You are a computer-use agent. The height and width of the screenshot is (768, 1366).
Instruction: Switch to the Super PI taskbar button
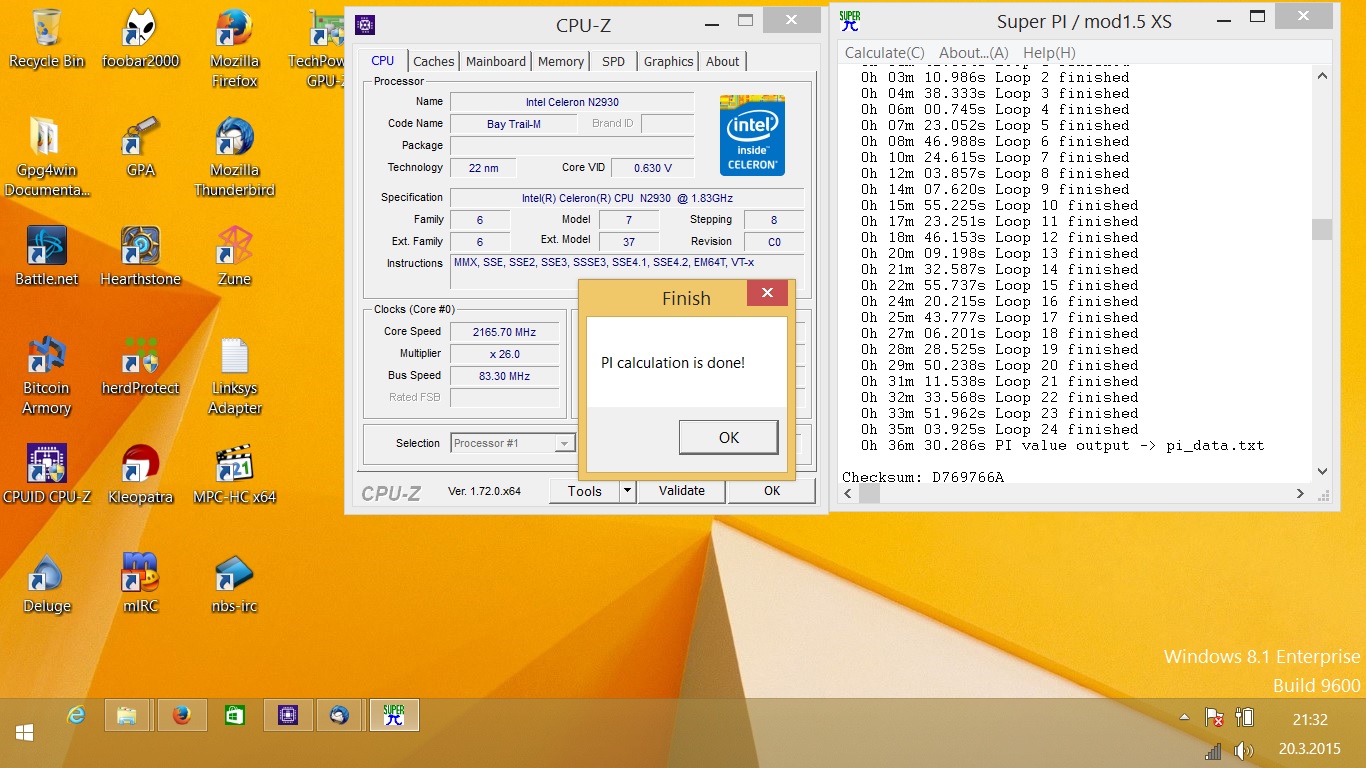pos(394,715)
